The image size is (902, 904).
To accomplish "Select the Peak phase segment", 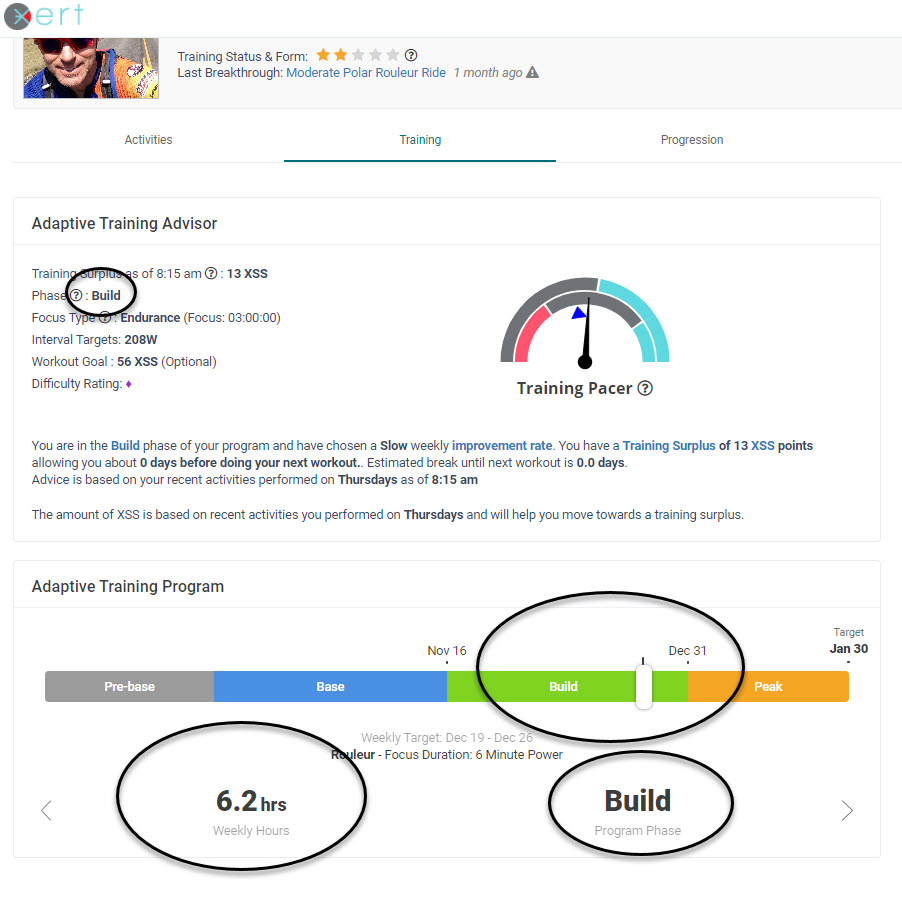I will (x=768, y=686).
